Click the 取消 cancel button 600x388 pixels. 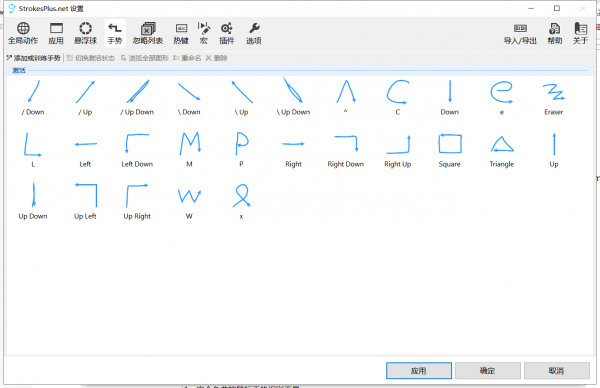click(556, 370)
